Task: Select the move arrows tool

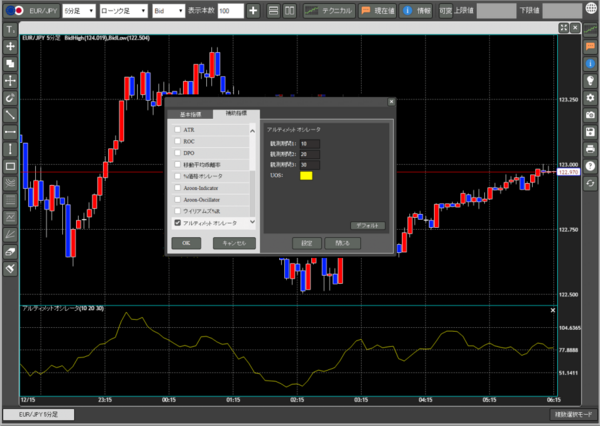Action: click(10, 81)
